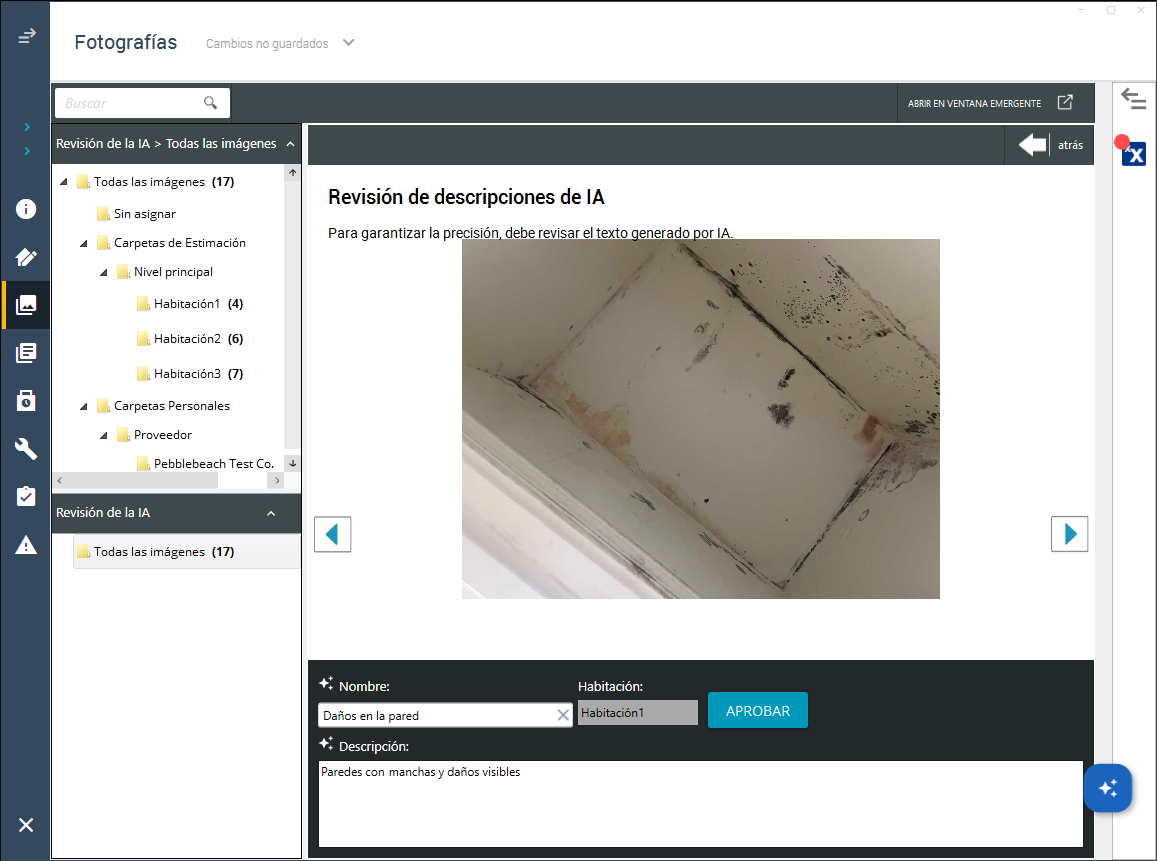
Task: Click the AI sparkle icon beside Descripción
Action: click(326, 744)
